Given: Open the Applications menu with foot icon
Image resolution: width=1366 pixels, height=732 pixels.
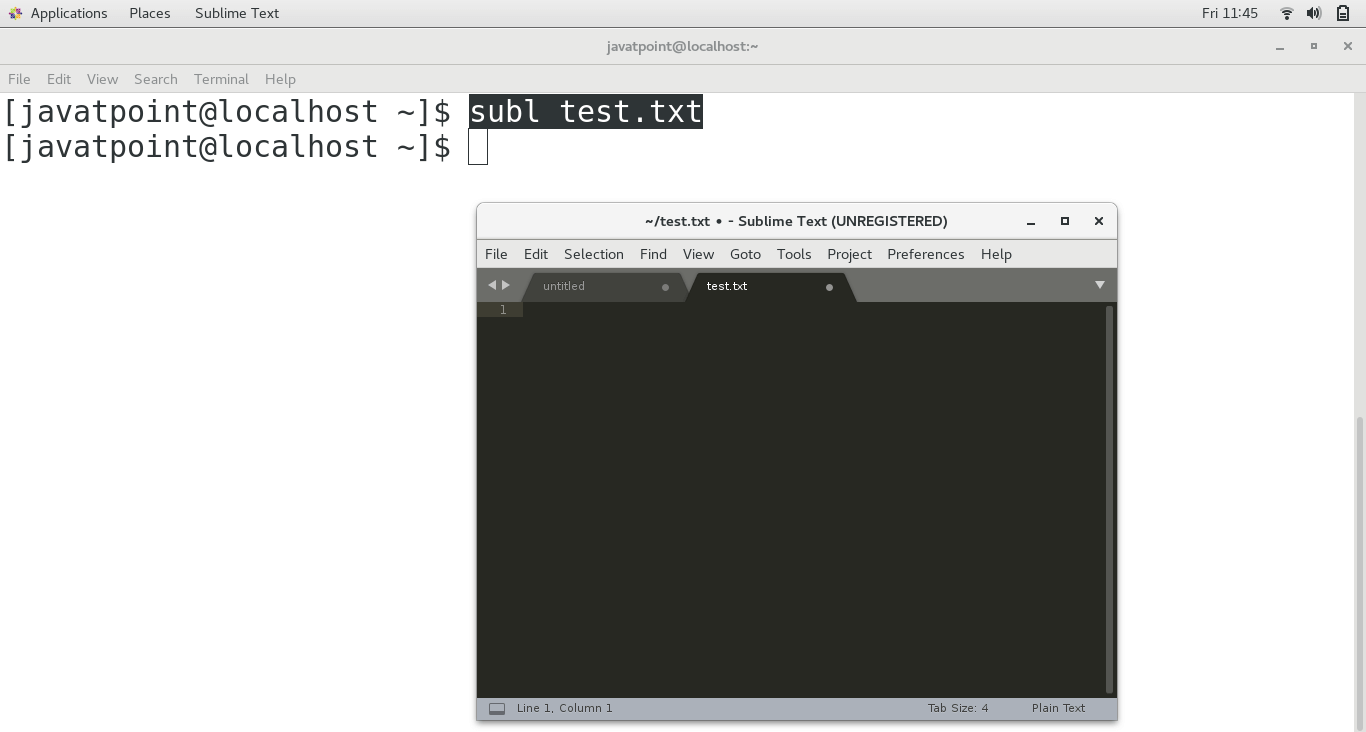Looking at the screenshot, I should click(x=57, y=13).
